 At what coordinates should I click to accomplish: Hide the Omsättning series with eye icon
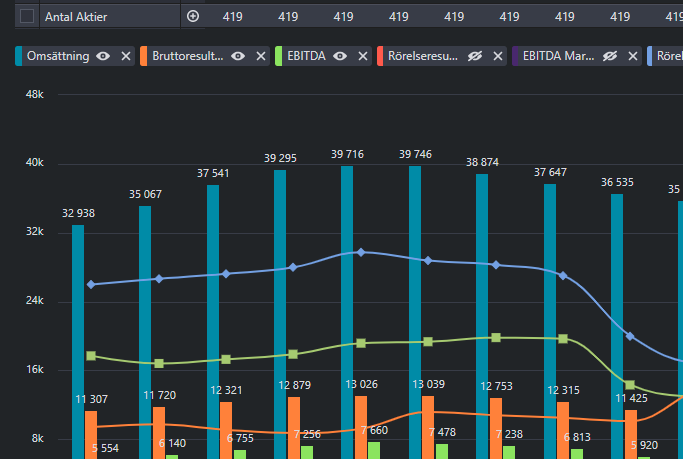tap(103, 56)
